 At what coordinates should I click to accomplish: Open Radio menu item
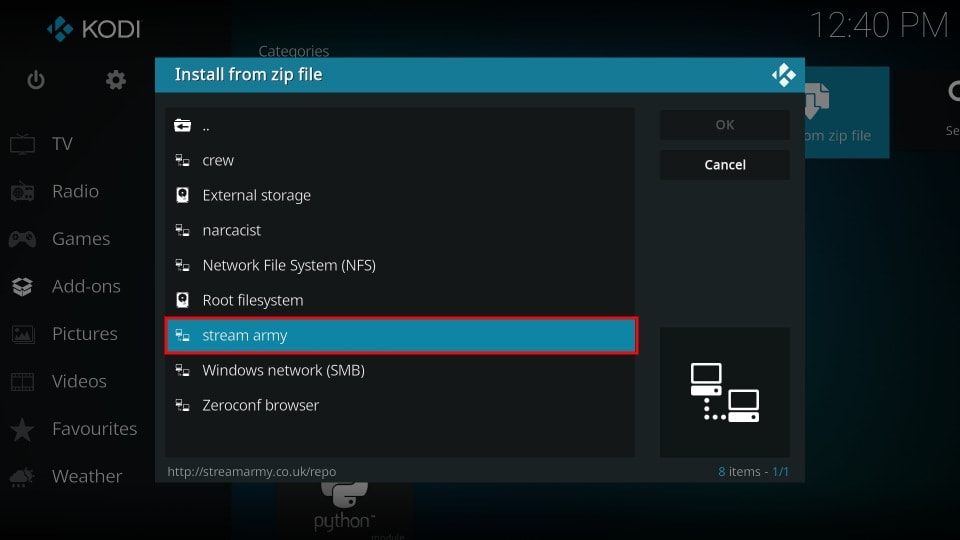[75, 192]
